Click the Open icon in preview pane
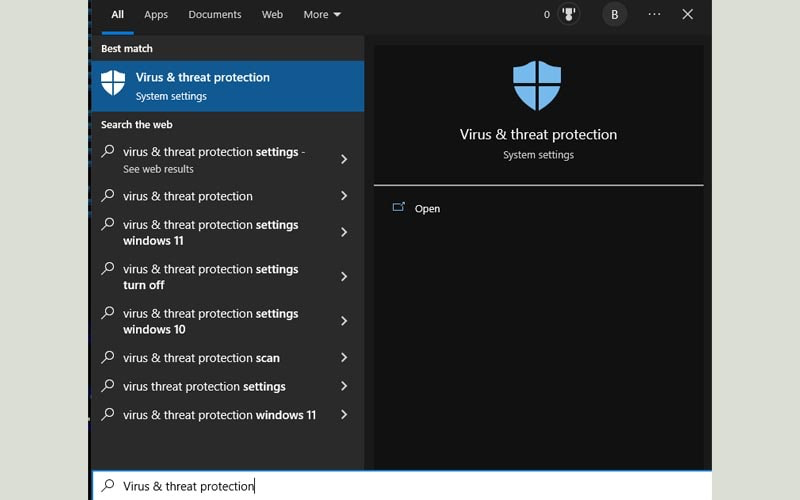This screenshot has width=800, height=500. [399, 208]
